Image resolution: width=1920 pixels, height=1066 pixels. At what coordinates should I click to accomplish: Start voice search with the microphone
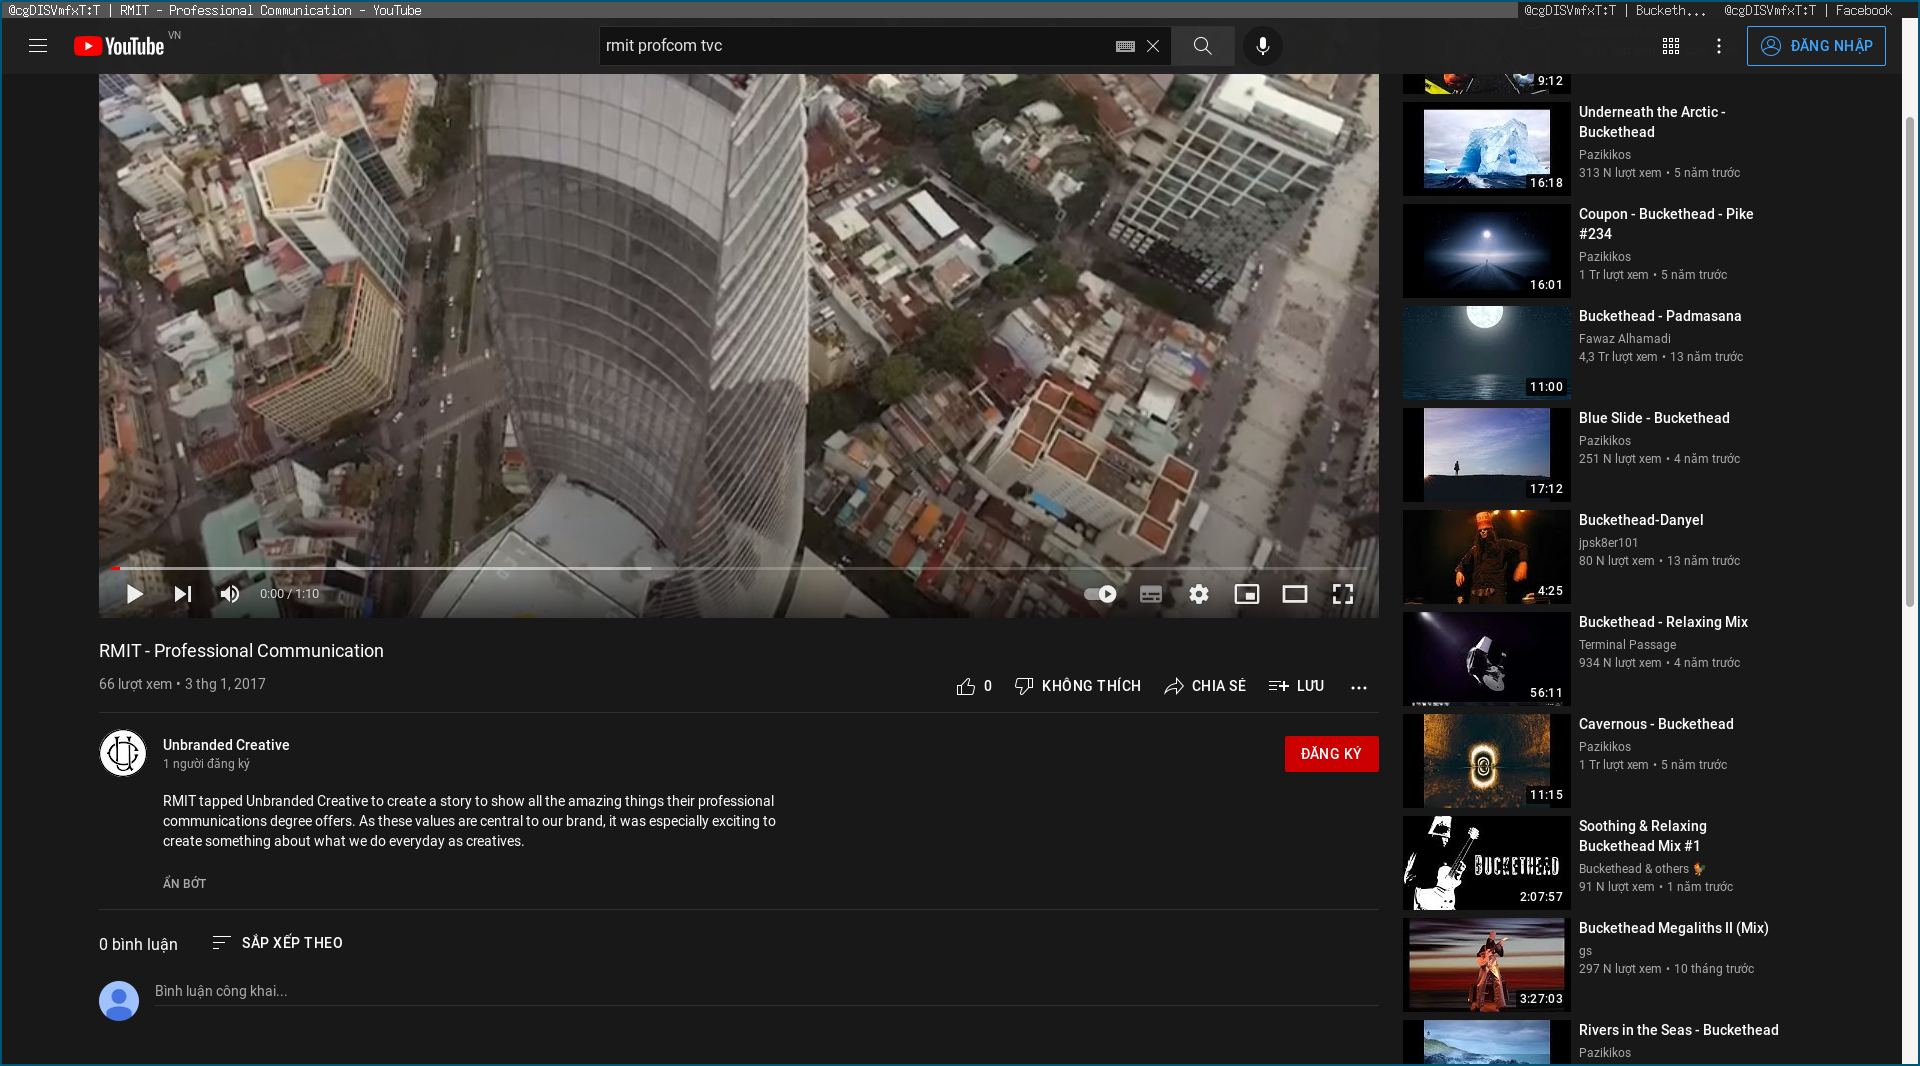(x=1263, y=46)
